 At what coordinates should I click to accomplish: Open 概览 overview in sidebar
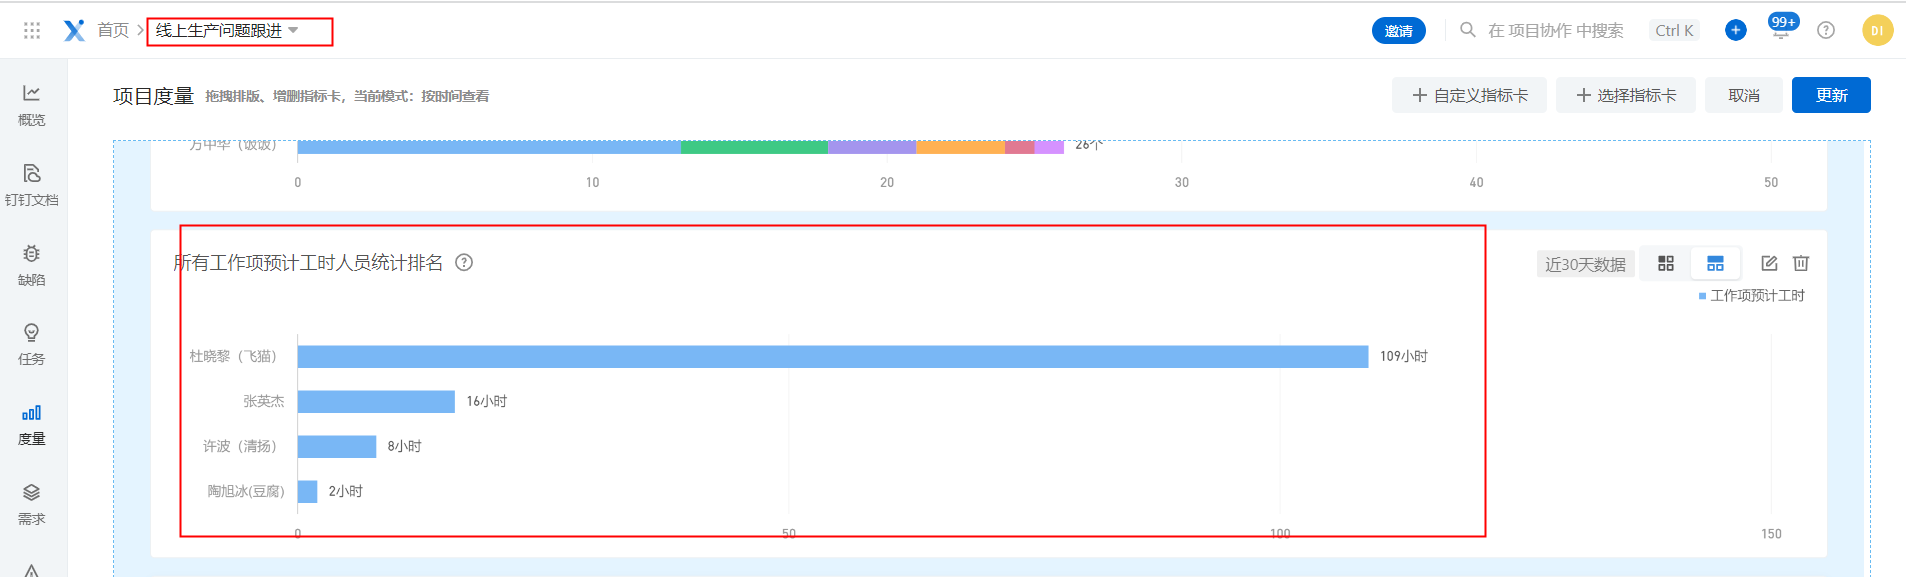[x=32, y=104]
